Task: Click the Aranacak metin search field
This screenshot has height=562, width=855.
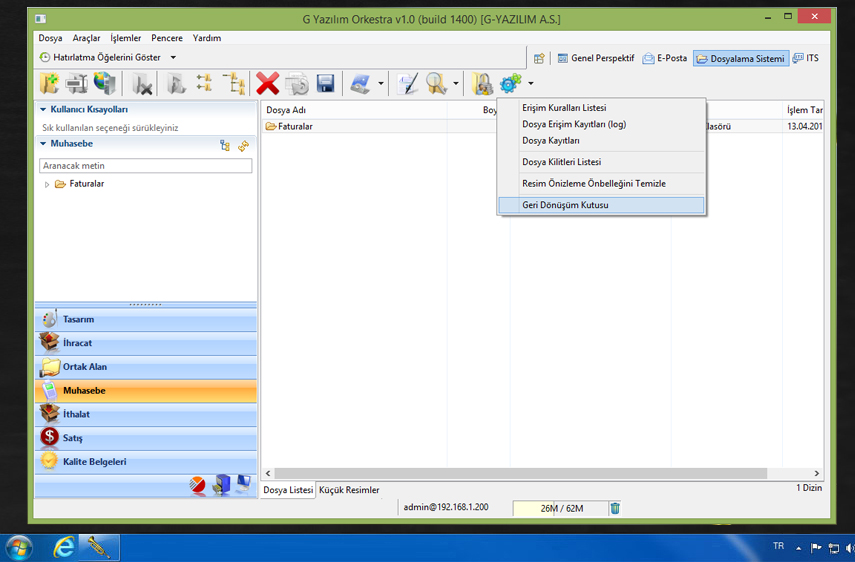Action: [x=145, y=166]
